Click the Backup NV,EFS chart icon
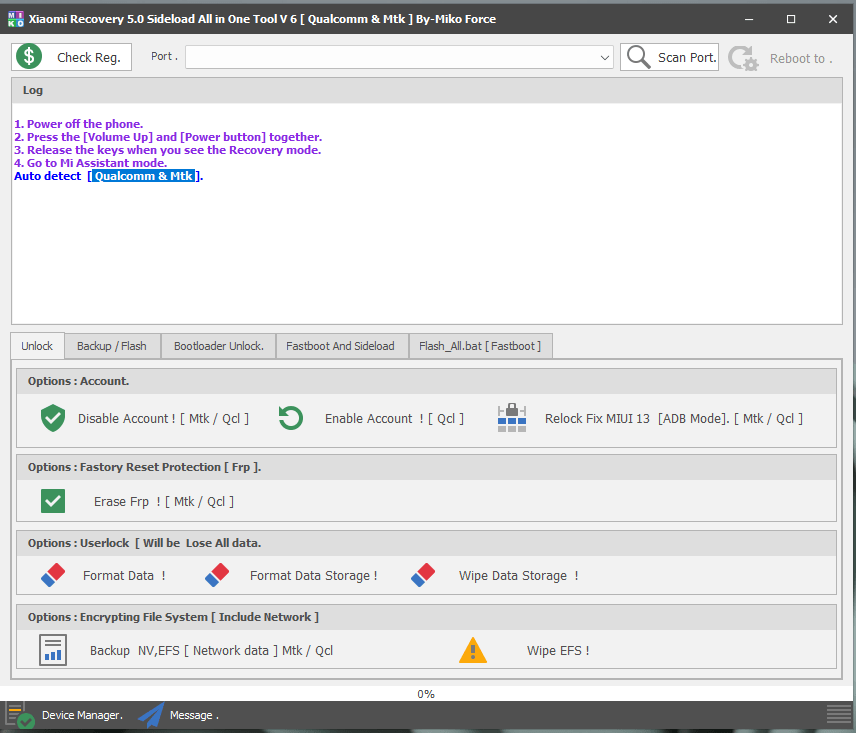 53,650
